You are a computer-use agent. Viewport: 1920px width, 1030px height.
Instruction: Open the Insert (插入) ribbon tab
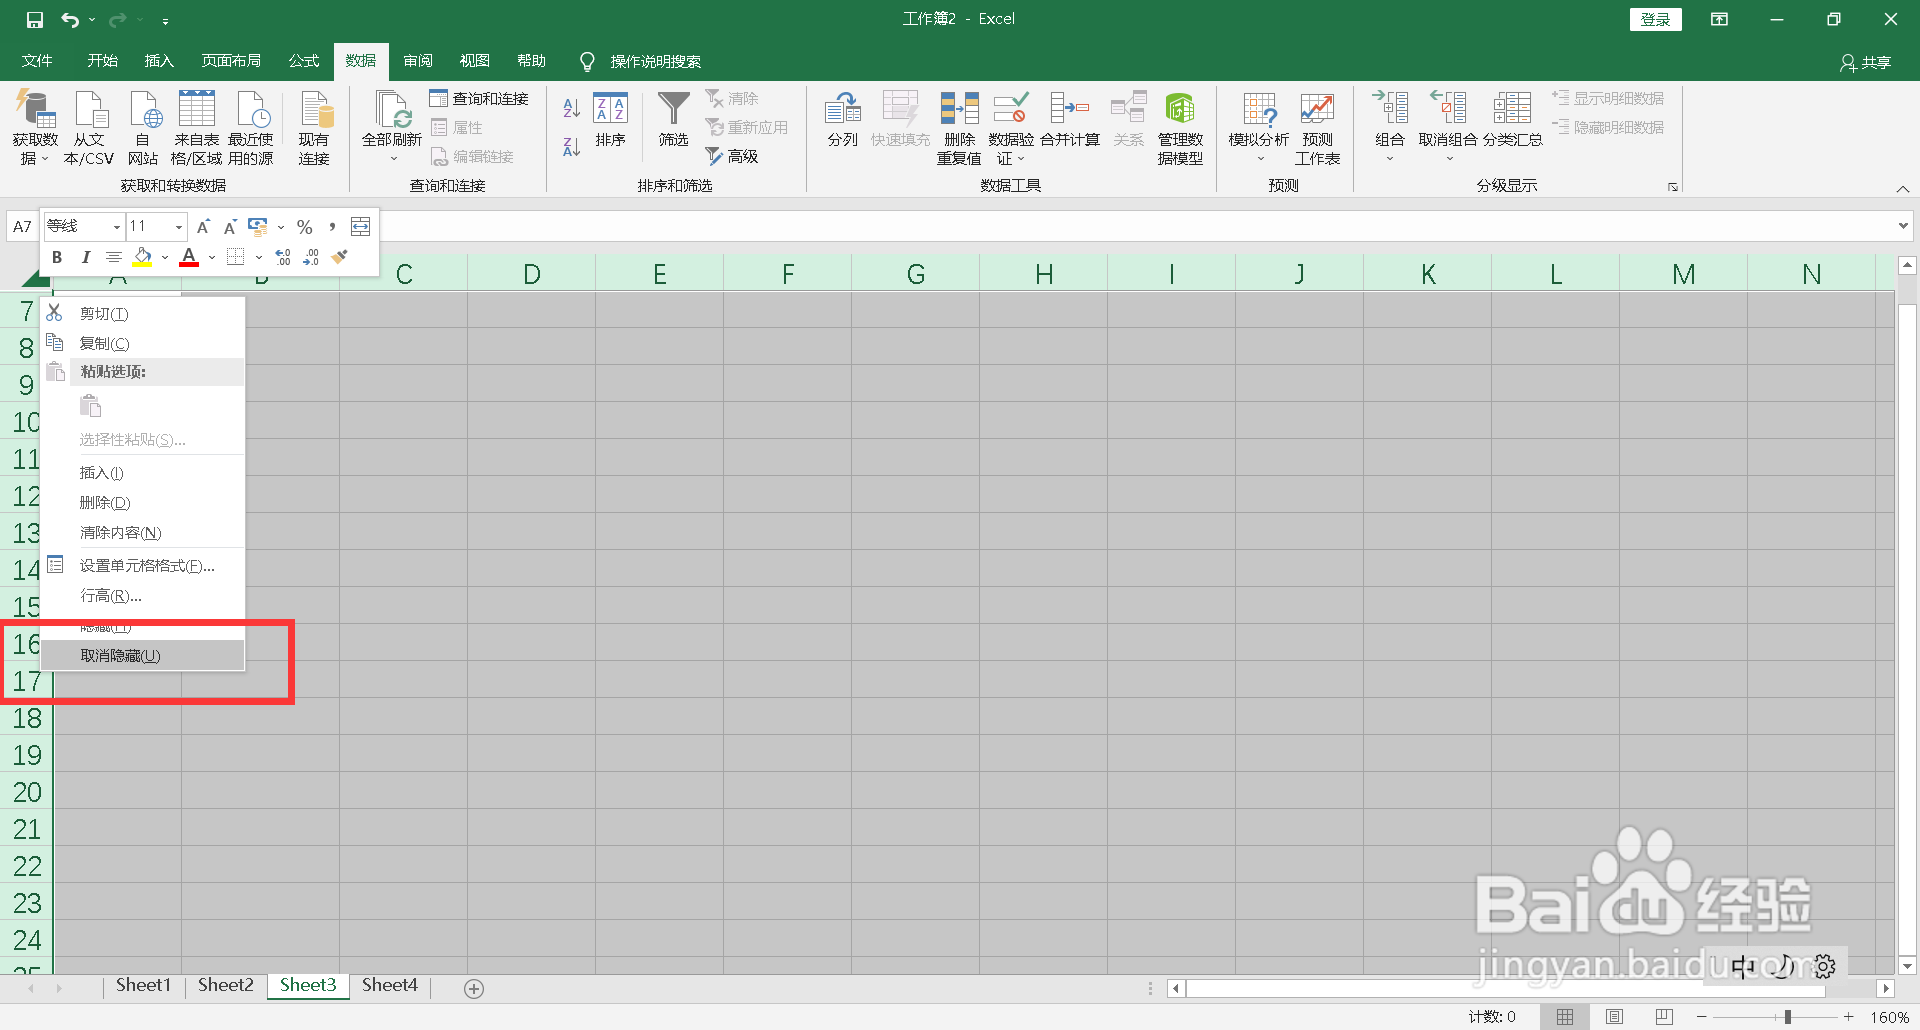[159, 61]
